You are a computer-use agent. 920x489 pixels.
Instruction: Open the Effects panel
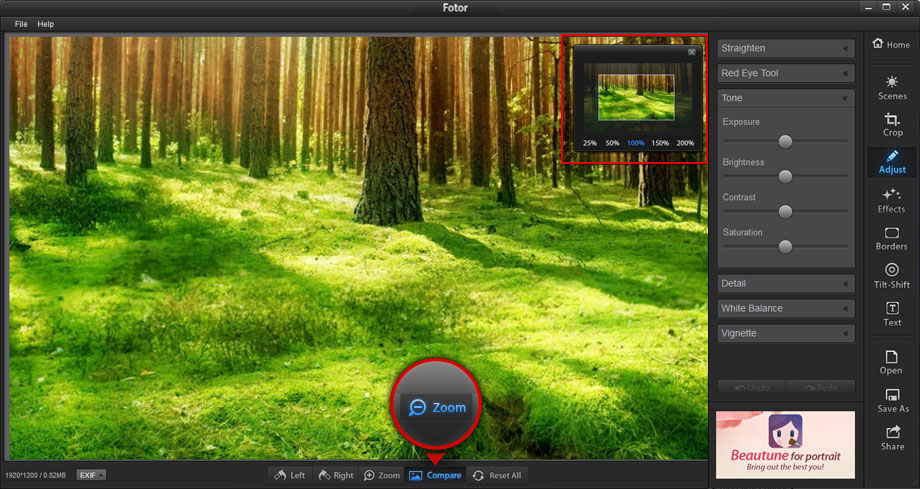(891, 200)
